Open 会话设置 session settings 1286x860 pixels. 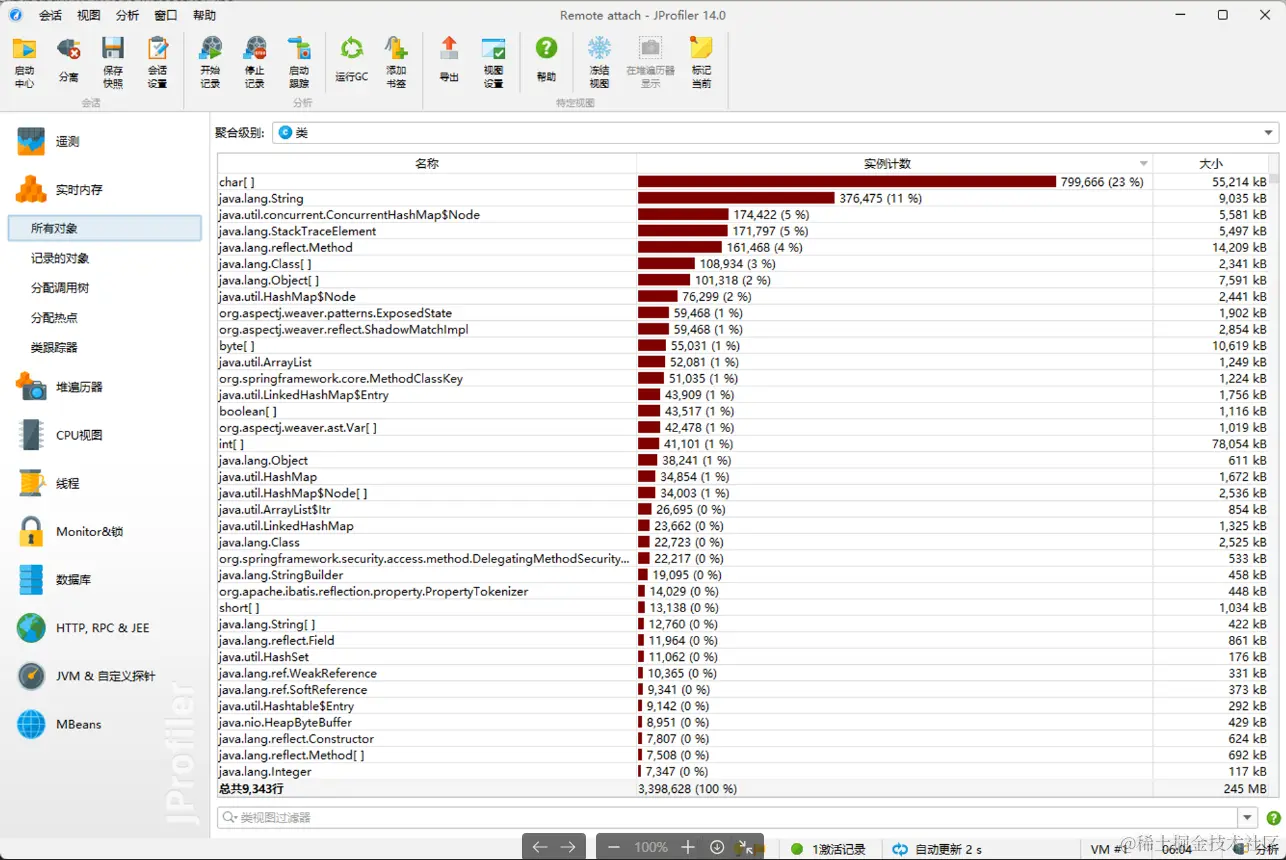click(x=157, y=62)
